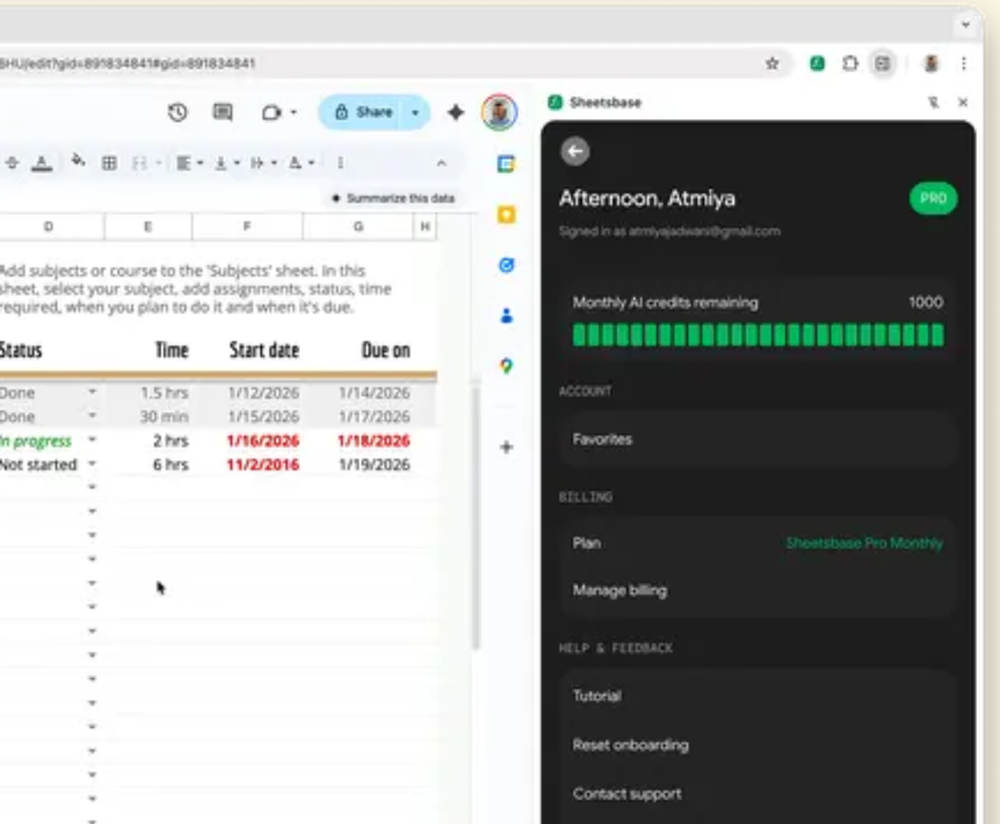Open the borders tool in the toolbar
Viewport: 1000px width, 824px height.
point(110,162)
